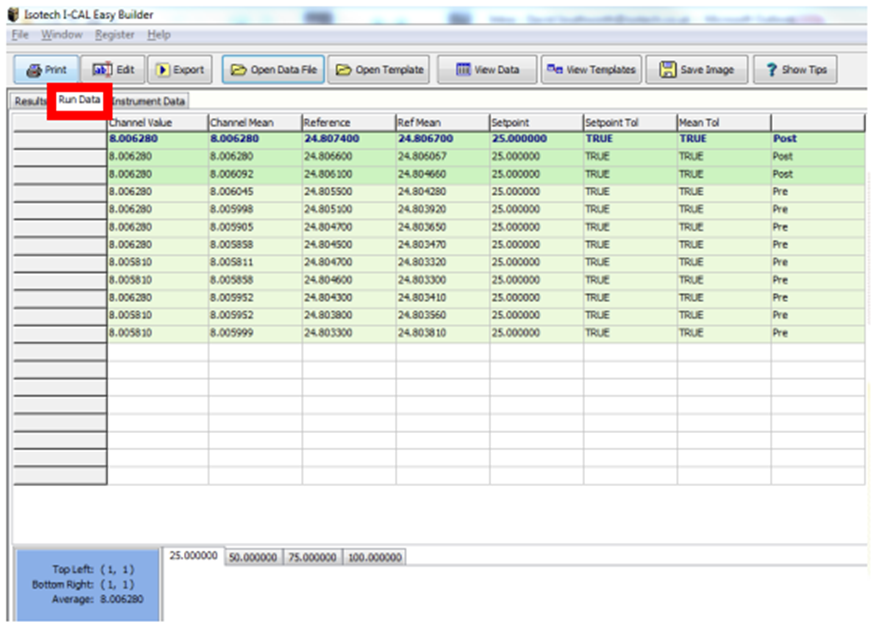Viewport: 872px width, 623px height.
Task: Select Channel Mean cell 8.005811
Action: pyautogui.click(x=255, y=262)
